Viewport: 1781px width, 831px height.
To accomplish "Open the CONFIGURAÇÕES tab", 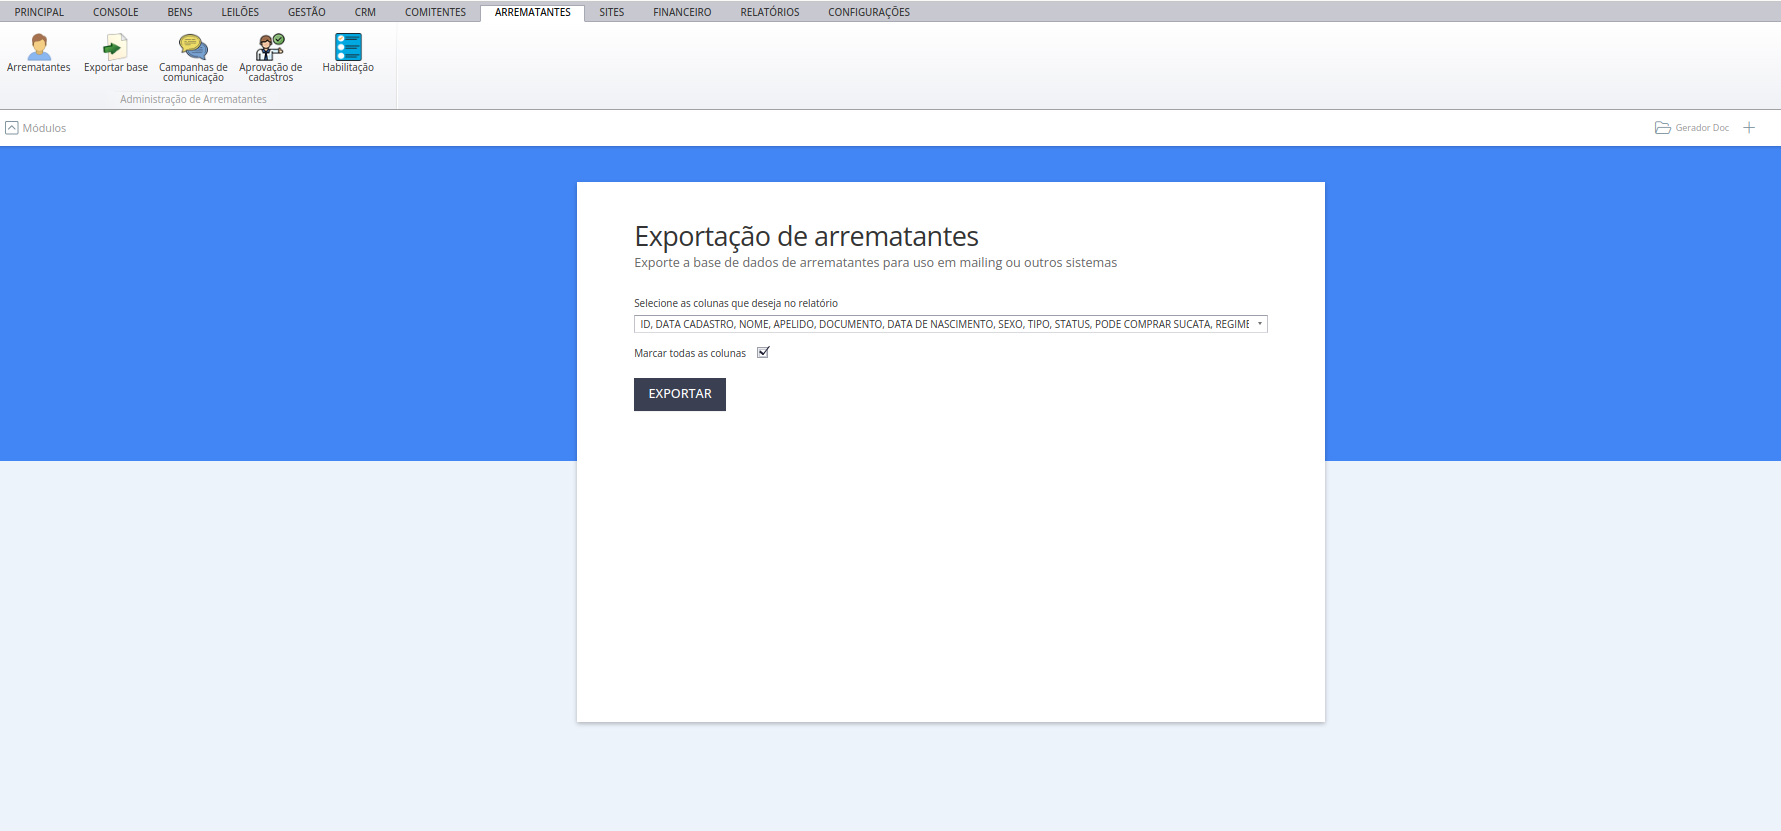I will pos(868,12).
